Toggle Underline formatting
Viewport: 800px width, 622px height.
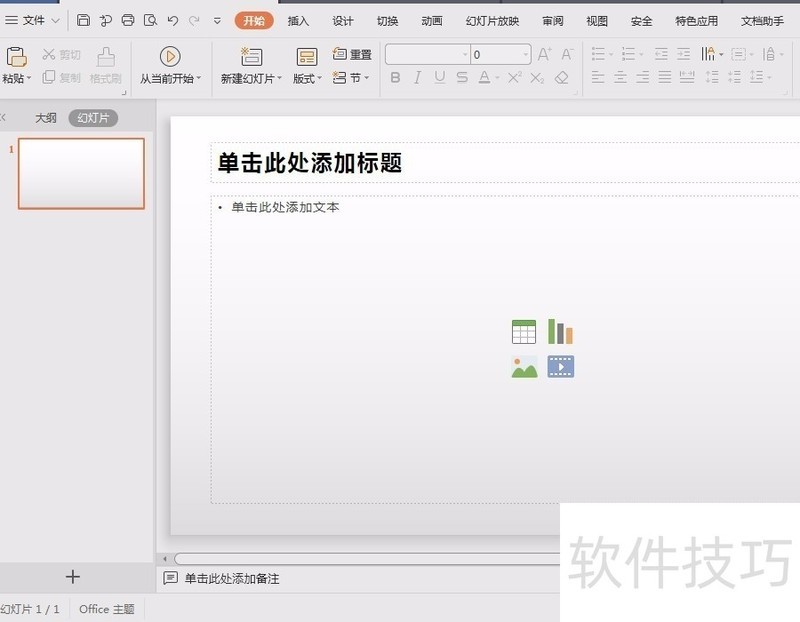(x=440, y=78)
